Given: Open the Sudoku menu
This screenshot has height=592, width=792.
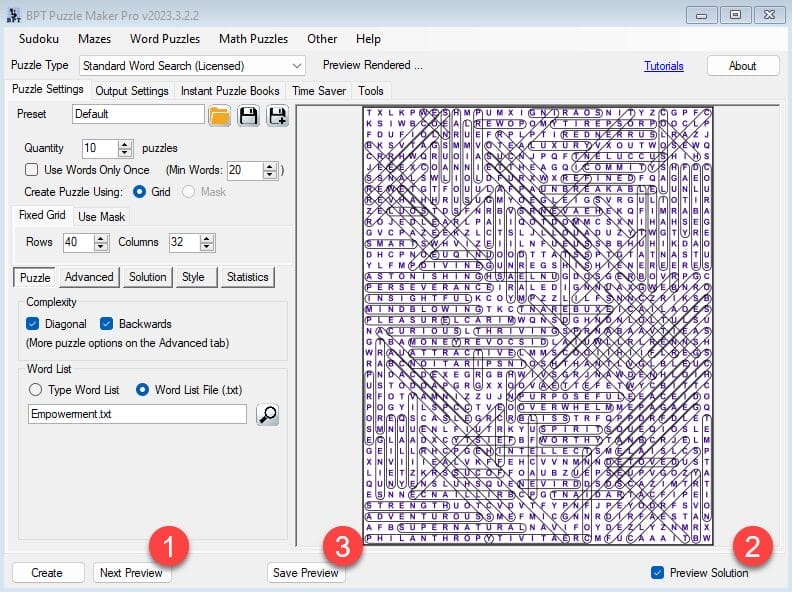Looking at the screenshot, I should click(39, 39).
